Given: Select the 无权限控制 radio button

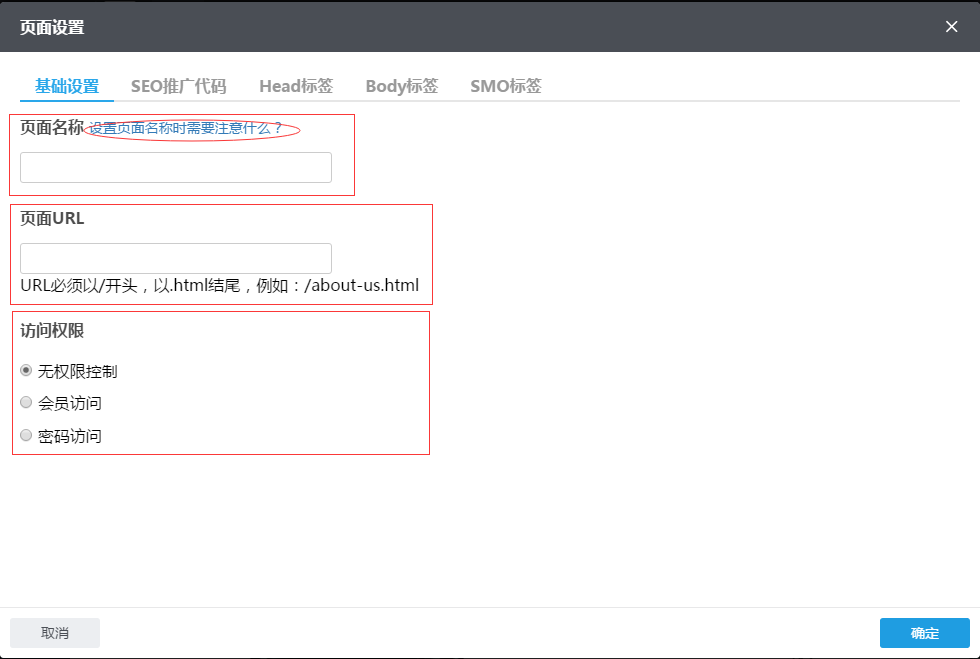Looking at the screenshot, I should (26, 370).
